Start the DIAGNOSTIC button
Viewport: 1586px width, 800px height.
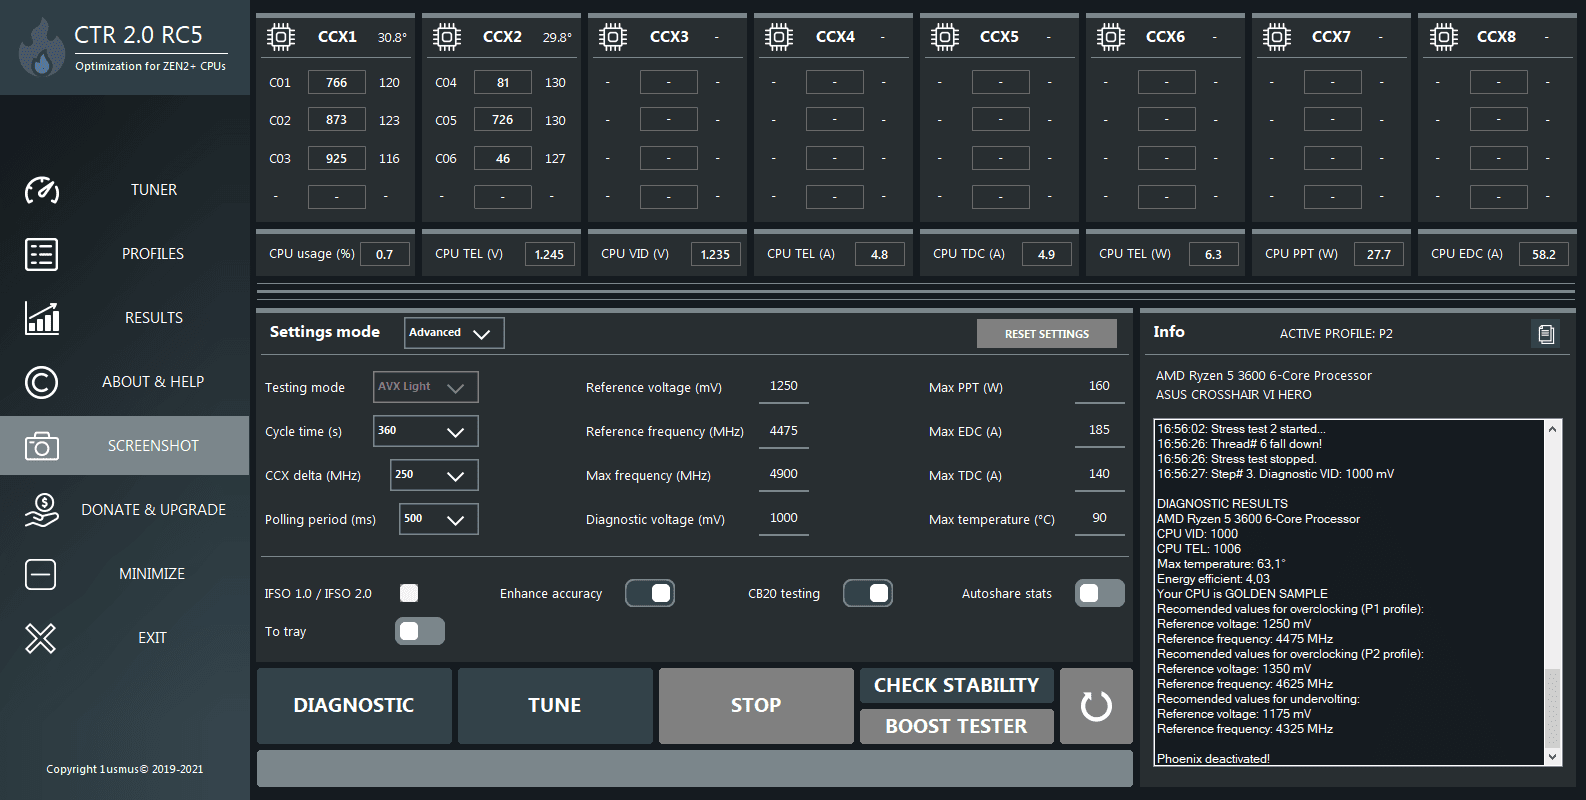[x=354, y=706]
